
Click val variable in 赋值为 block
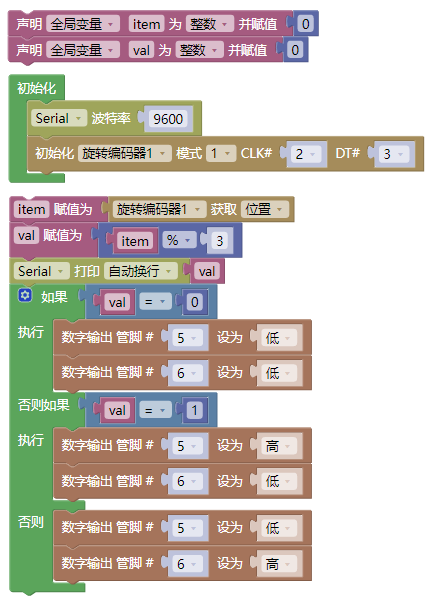(26, 235)
